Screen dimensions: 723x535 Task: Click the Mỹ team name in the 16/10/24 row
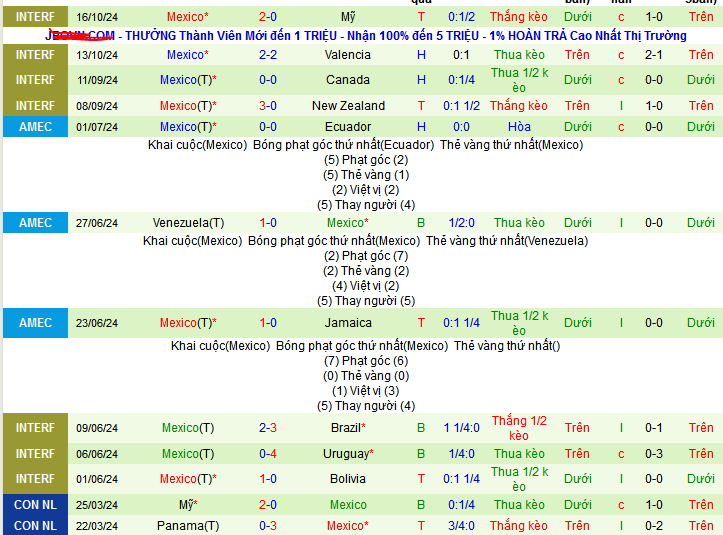coord(347,17)
